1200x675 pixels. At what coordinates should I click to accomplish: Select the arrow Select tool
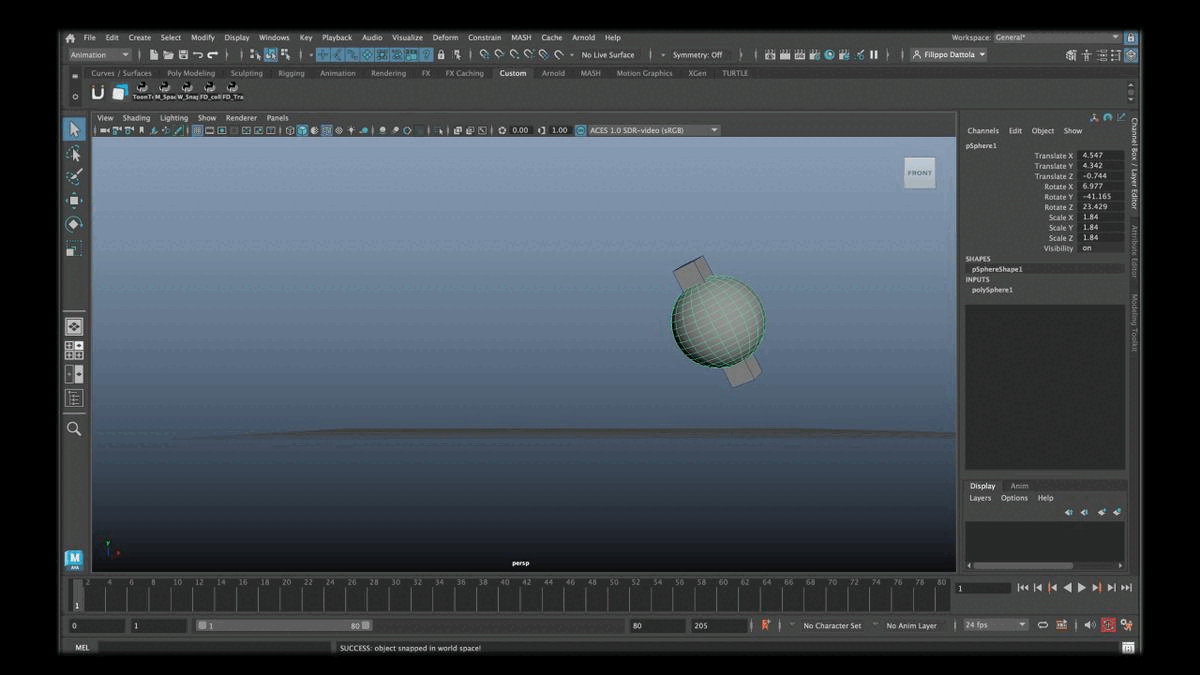pos(74,129)
